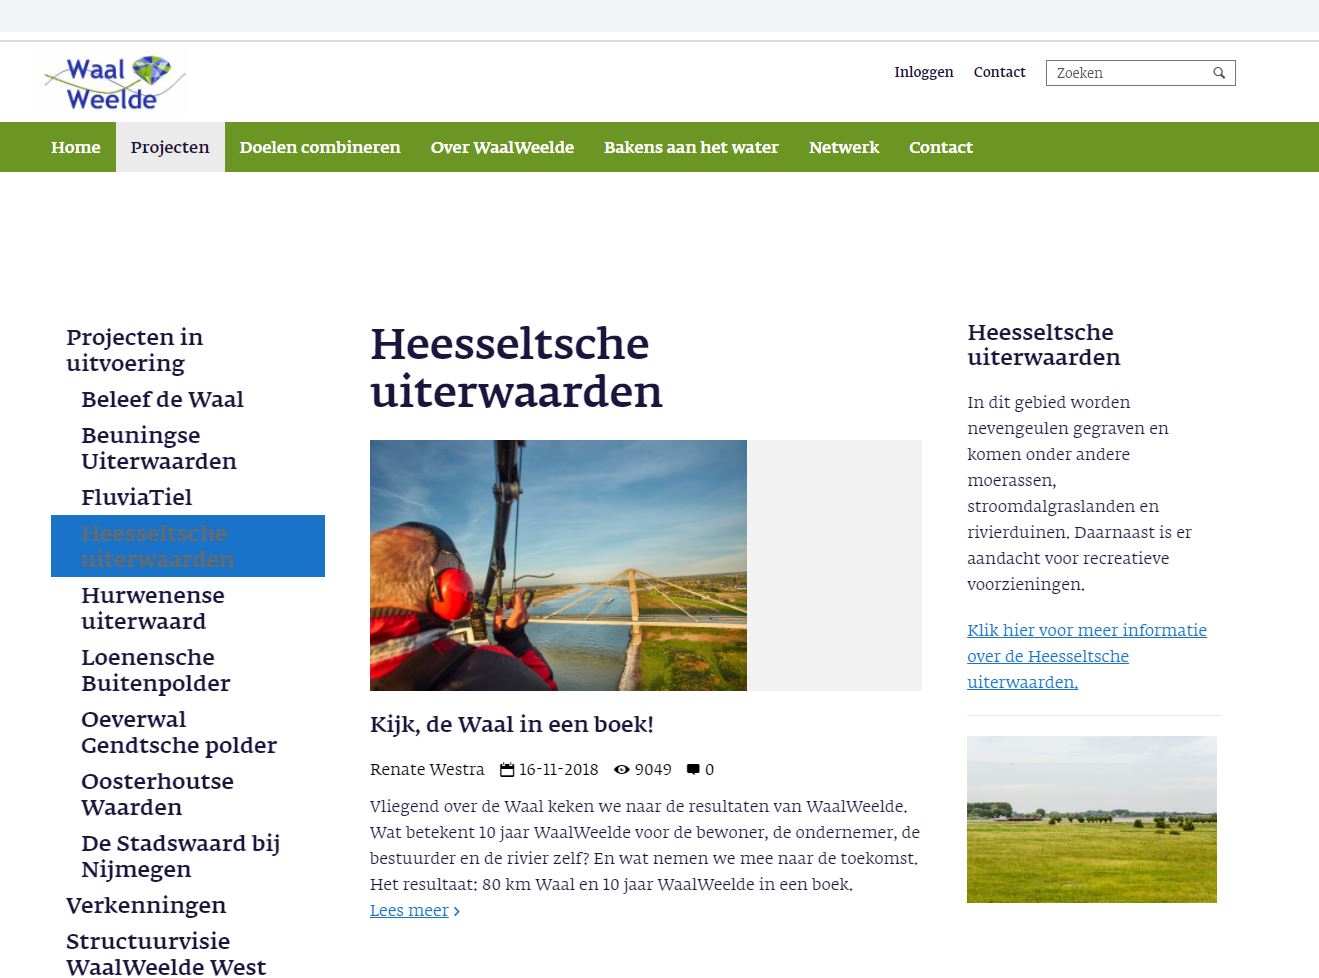Open the Netwerk menu item

click(x=843, y=147)
